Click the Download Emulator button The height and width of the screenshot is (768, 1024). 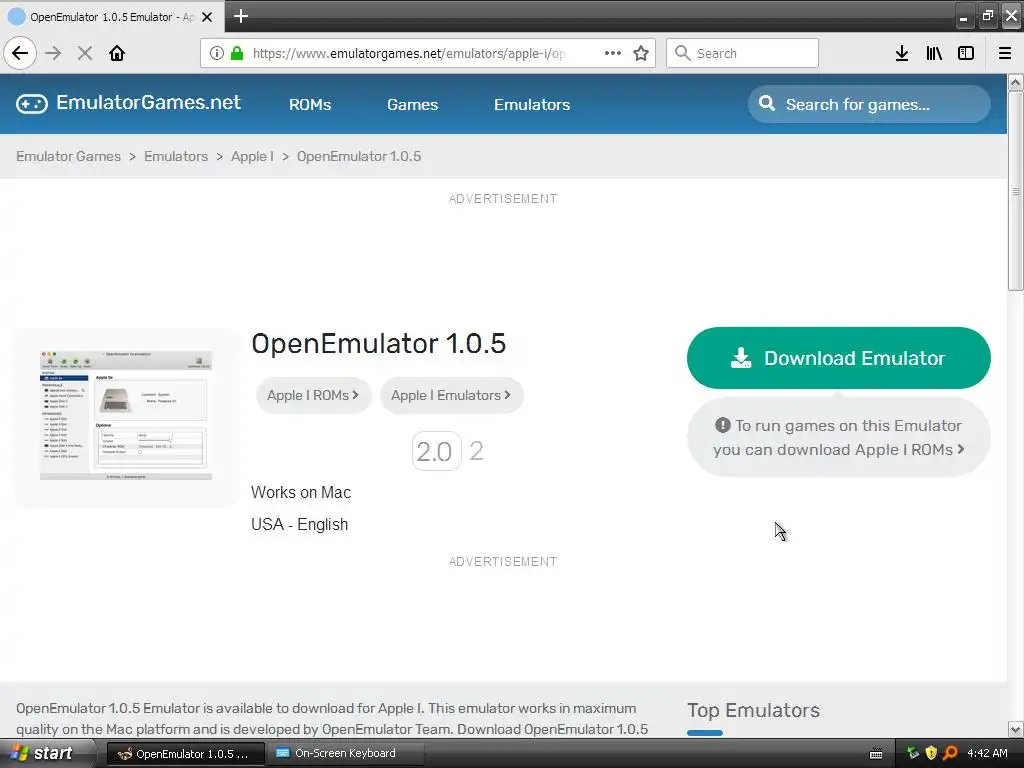point(839,358)
